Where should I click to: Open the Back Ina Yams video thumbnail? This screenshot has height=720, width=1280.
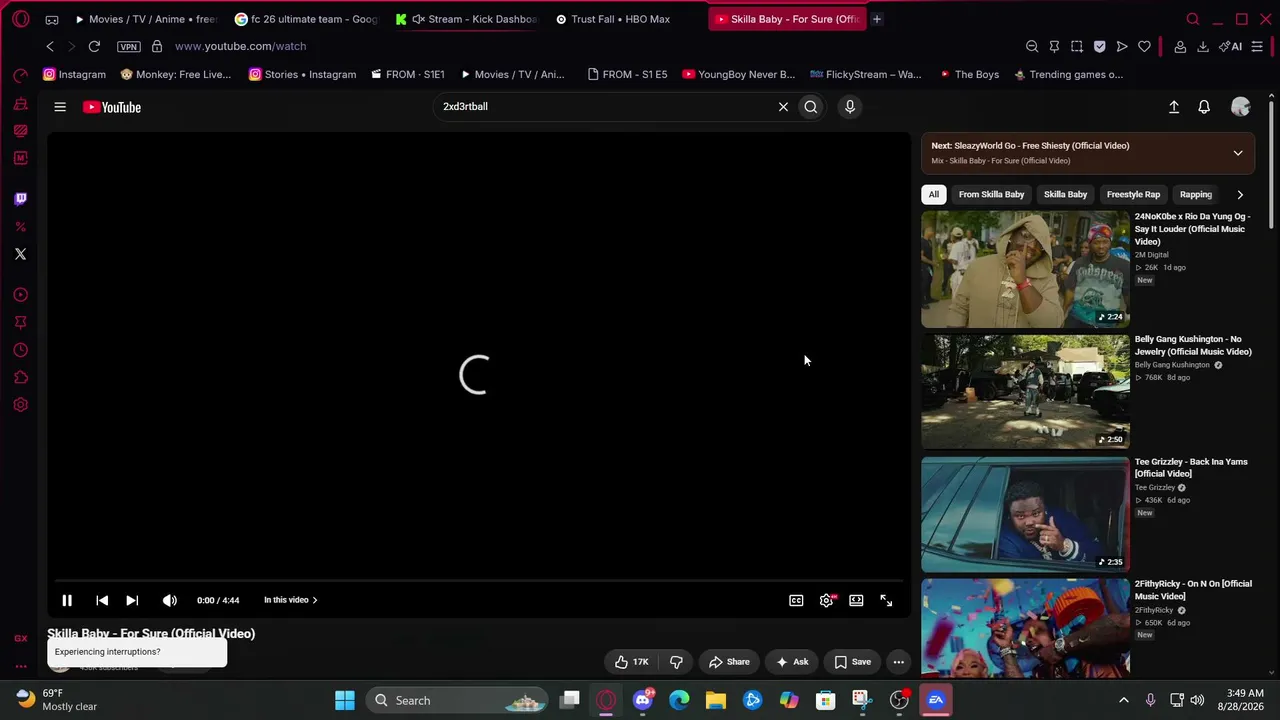pos(1025,514)
